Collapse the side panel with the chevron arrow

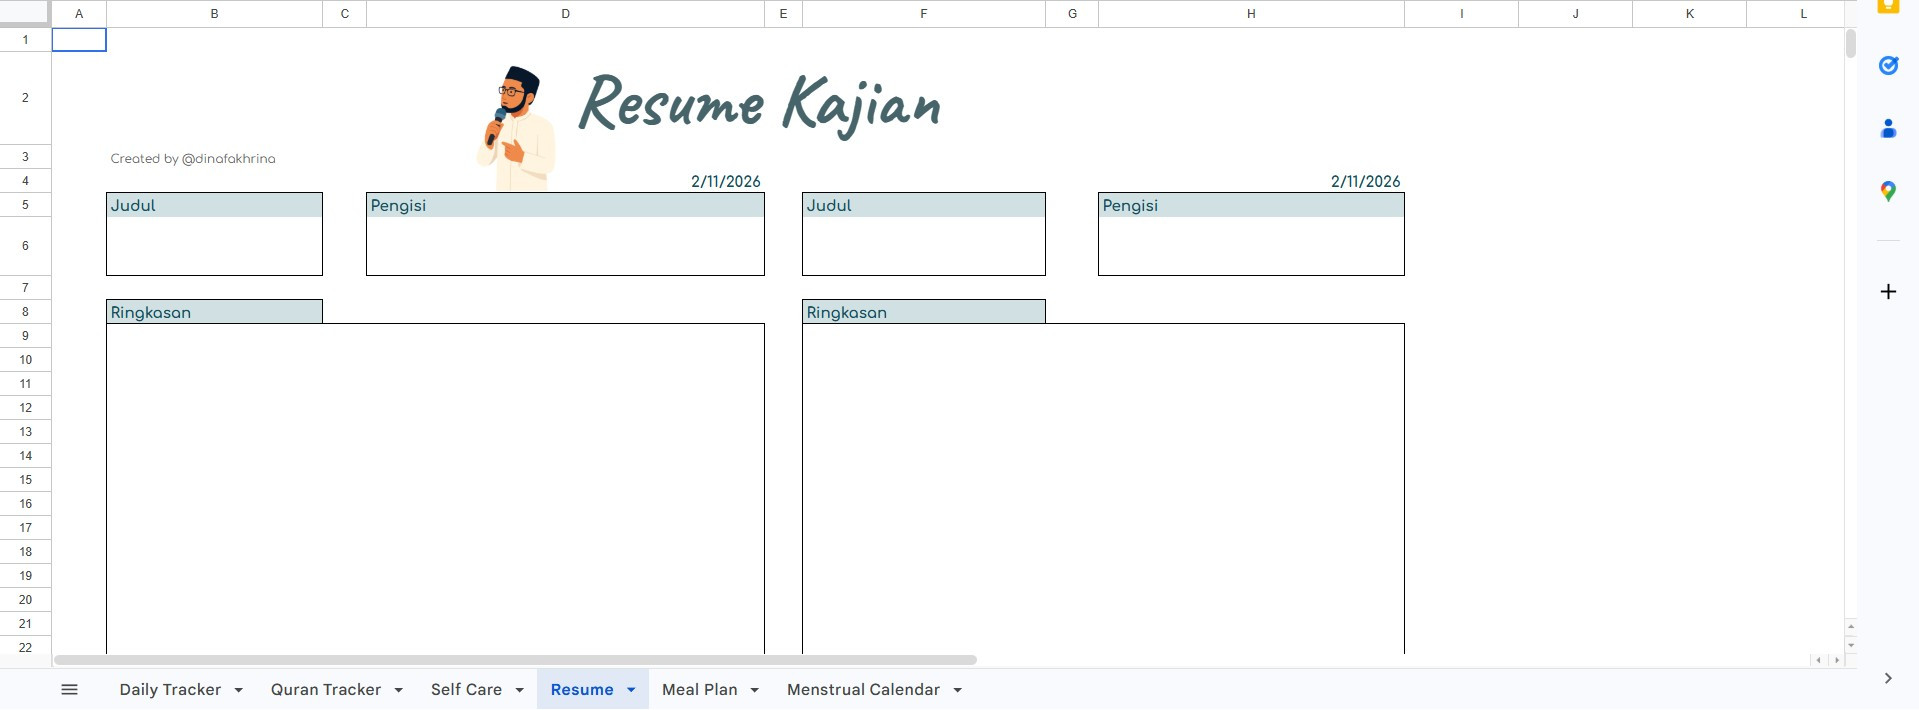[x=1888, y=678]
